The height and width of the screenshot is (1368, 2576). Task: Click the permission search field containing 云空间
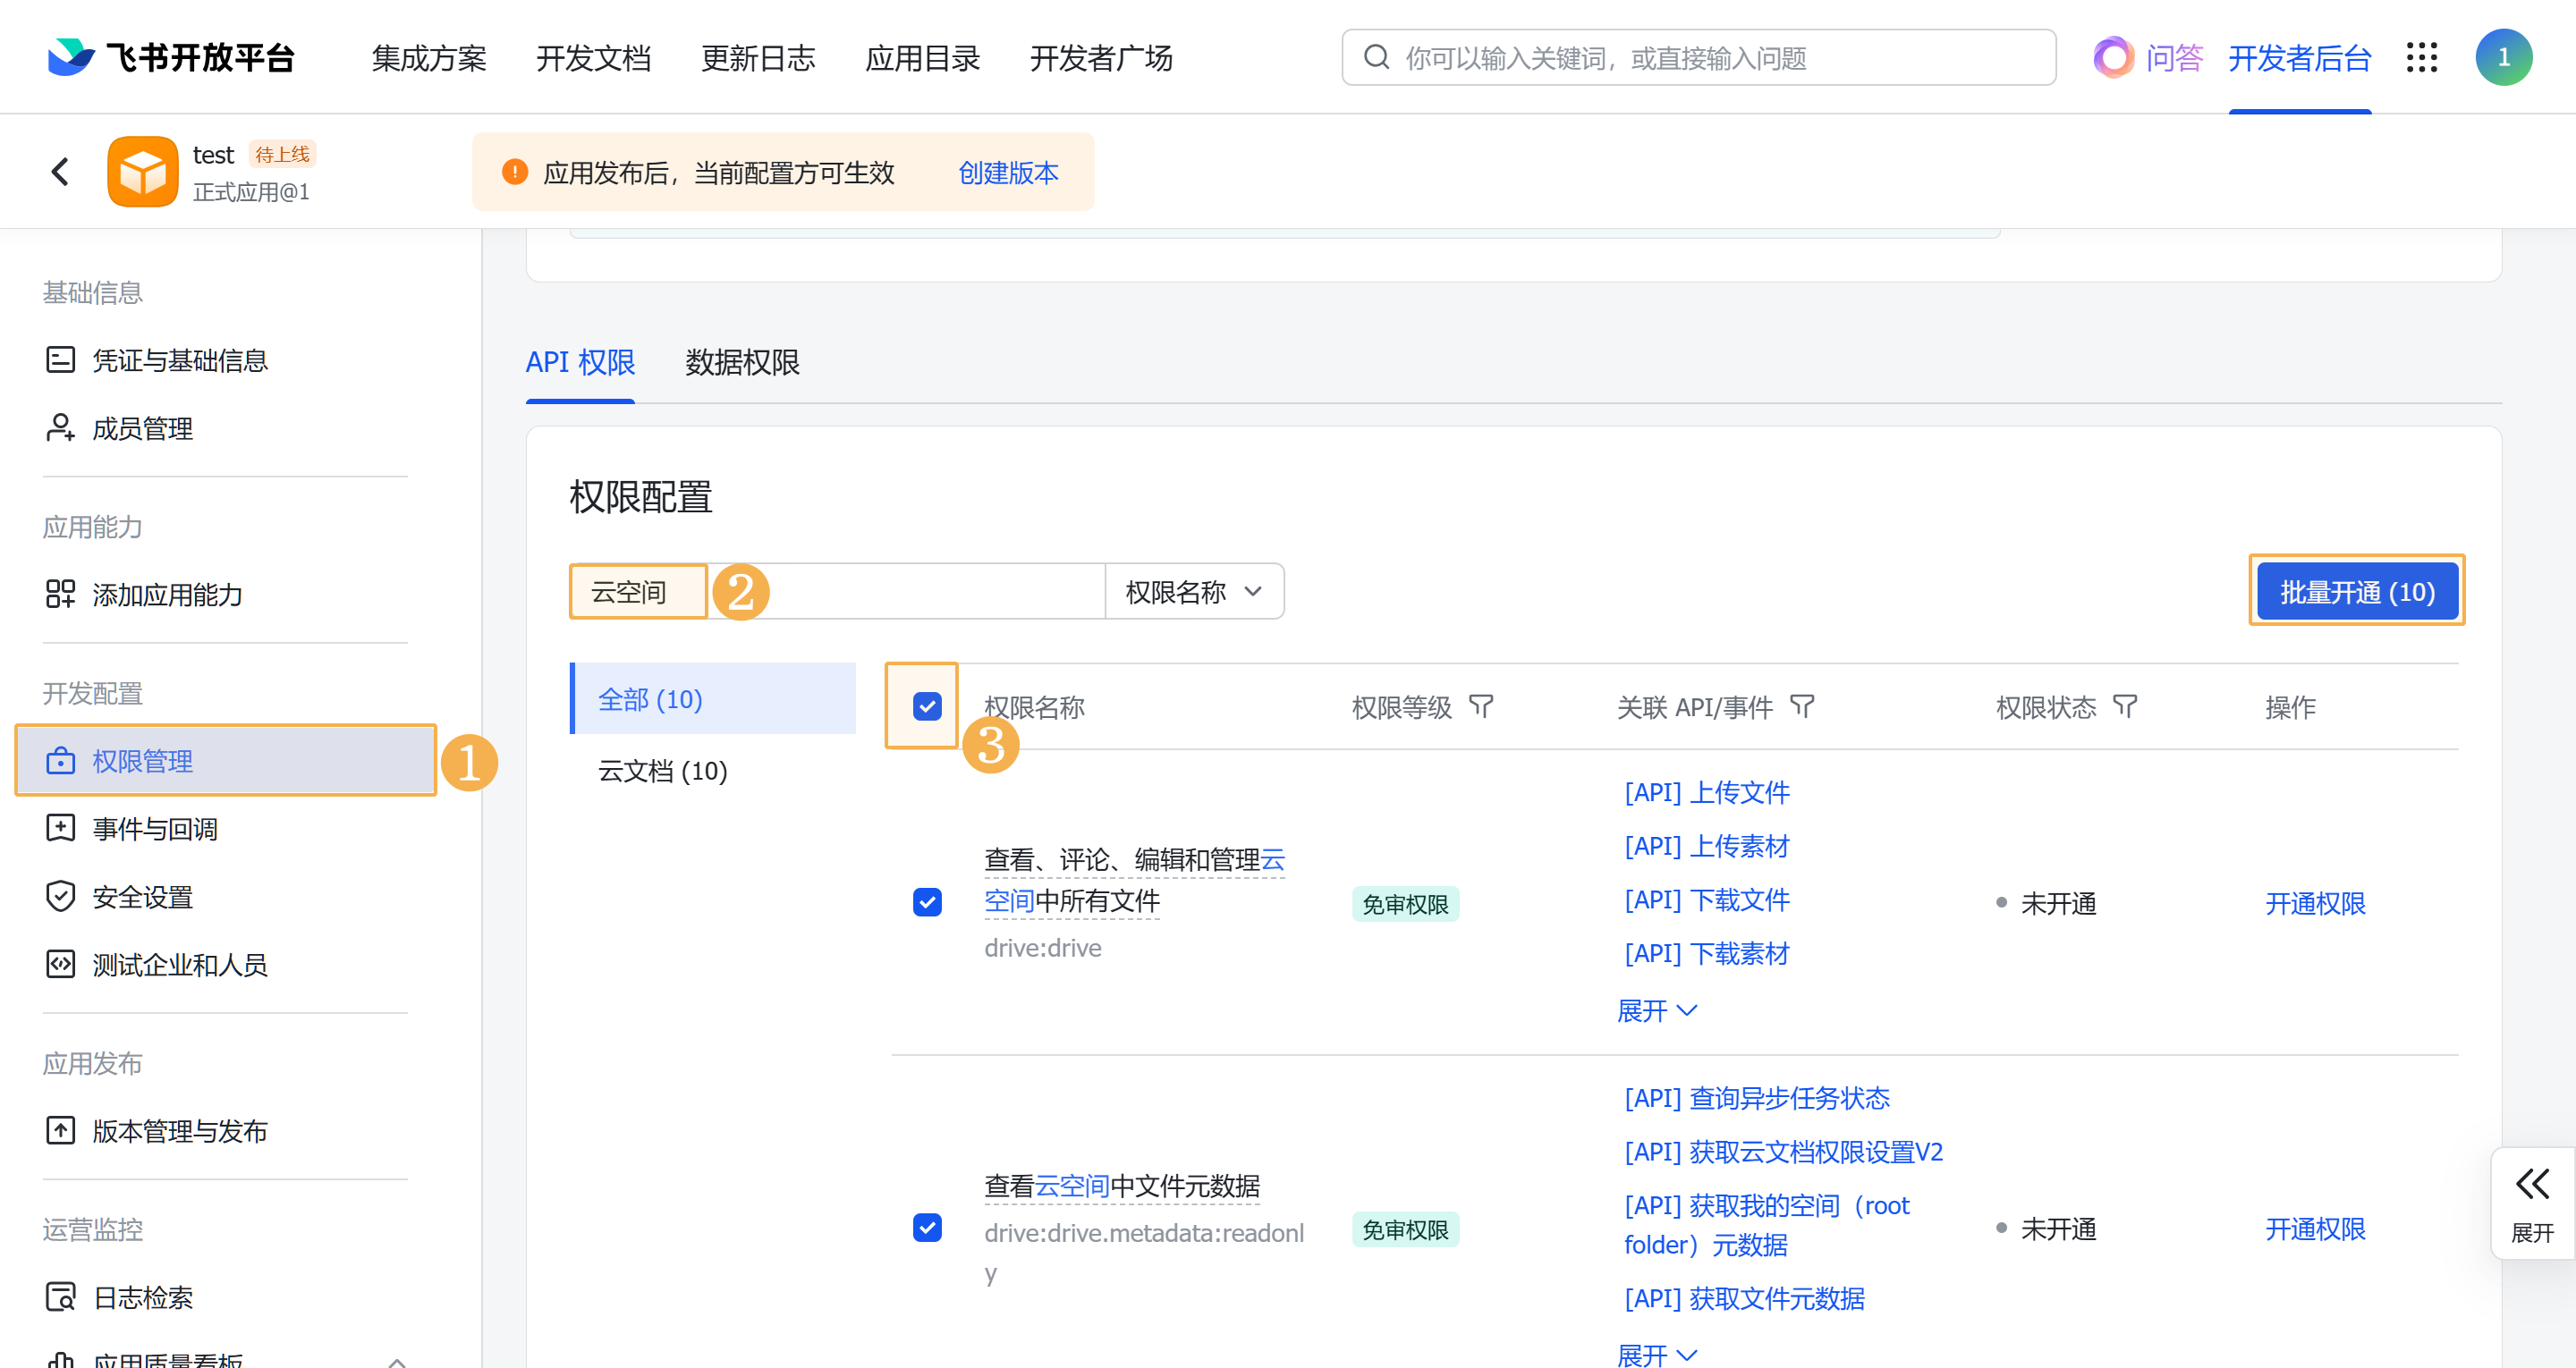[837, 591]
